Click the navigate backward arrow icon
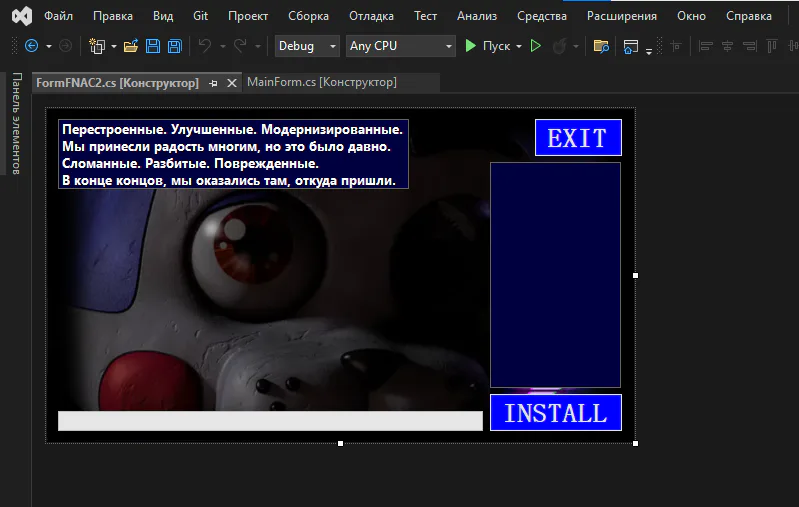This screenshot has height=507, width=799. tap(32, 46)
